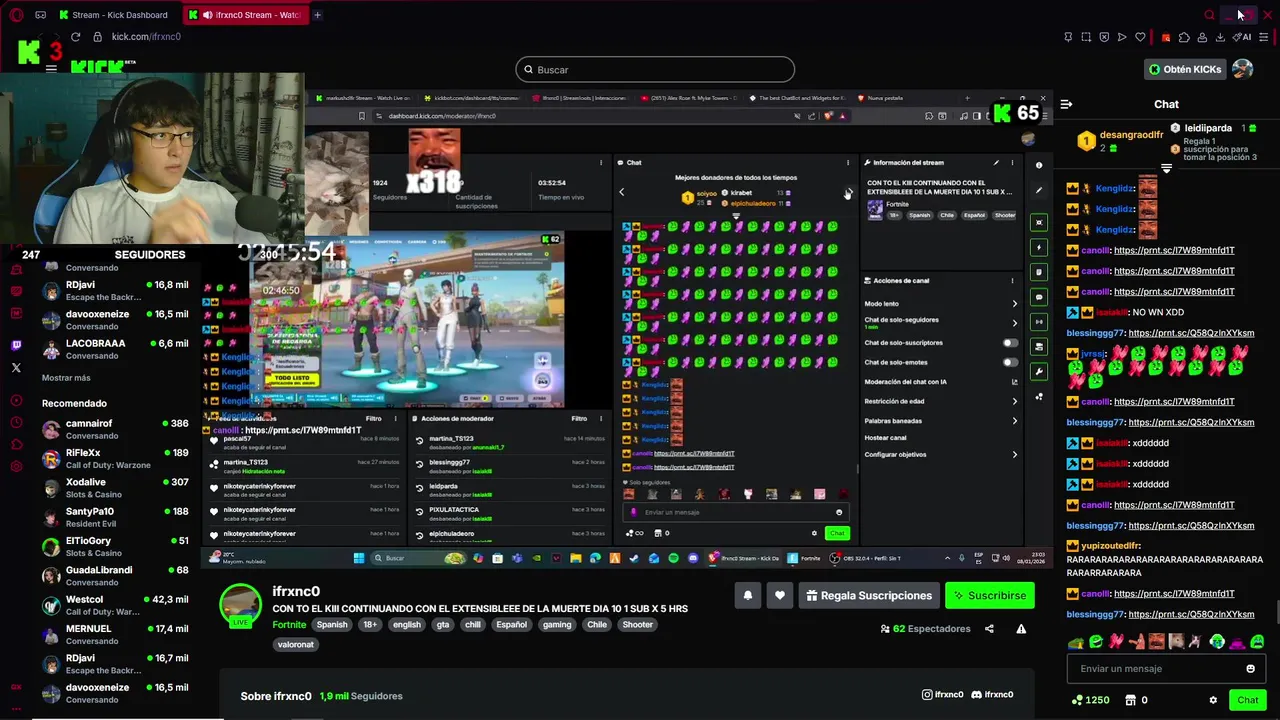Expand the gifter leaderboard below desangraodlfr
The height and width of the screenshot is (720, 1280).
(x=1166, y=168)
